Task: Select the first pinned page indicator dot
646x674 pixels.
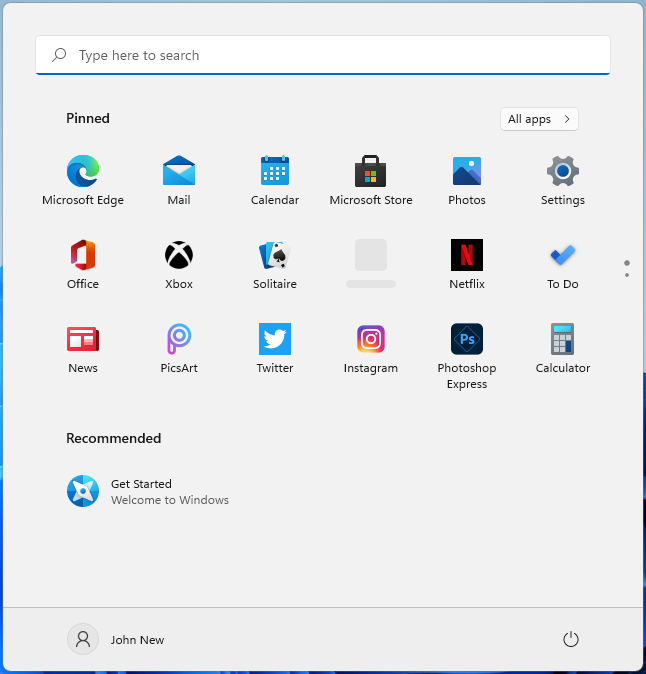Action: (x=627, y=263)
